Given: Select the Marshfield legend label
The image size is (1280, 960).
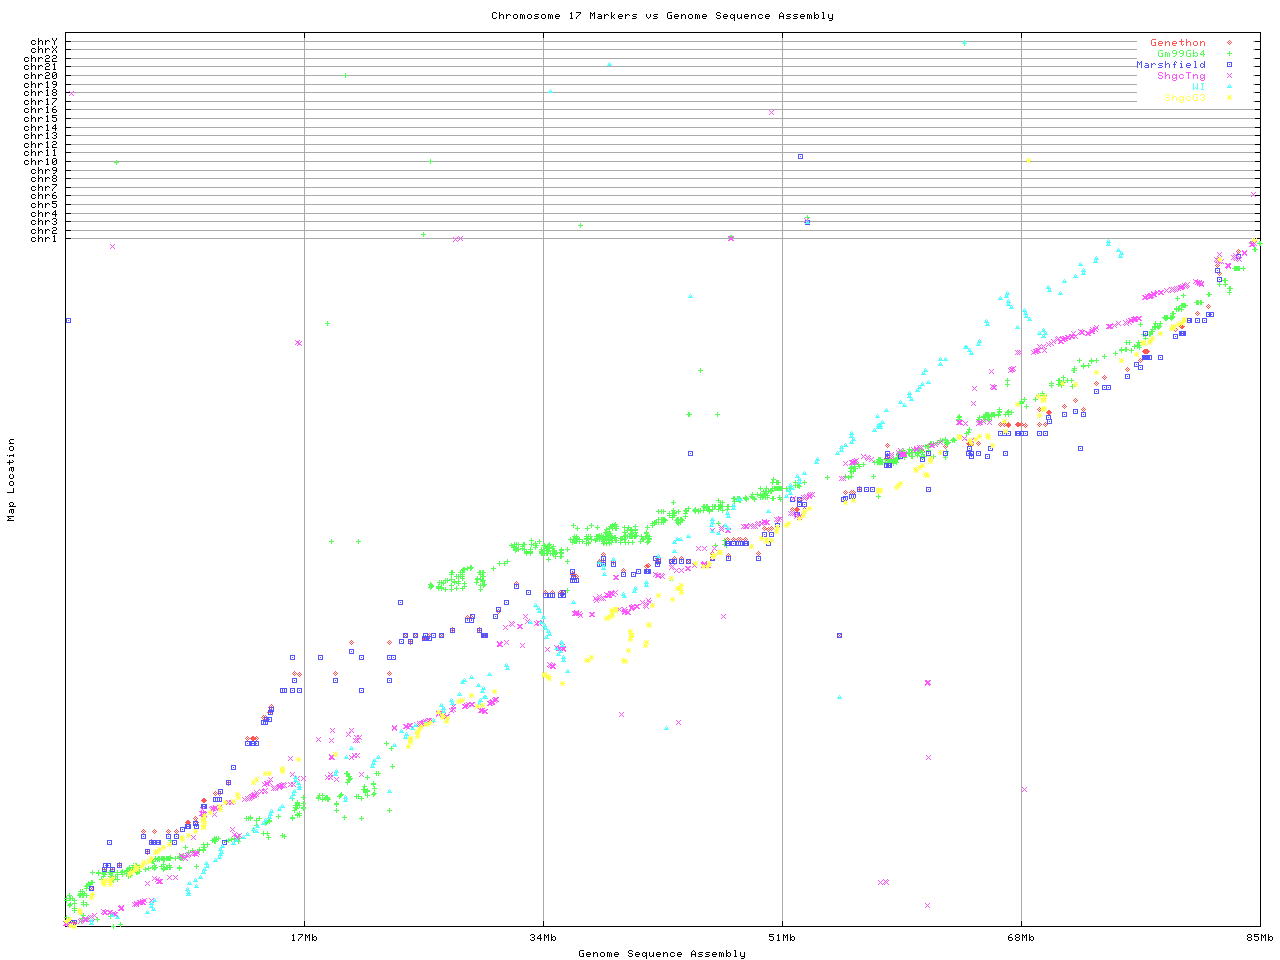Looking at the screenshot, I should coord(1170,65).
